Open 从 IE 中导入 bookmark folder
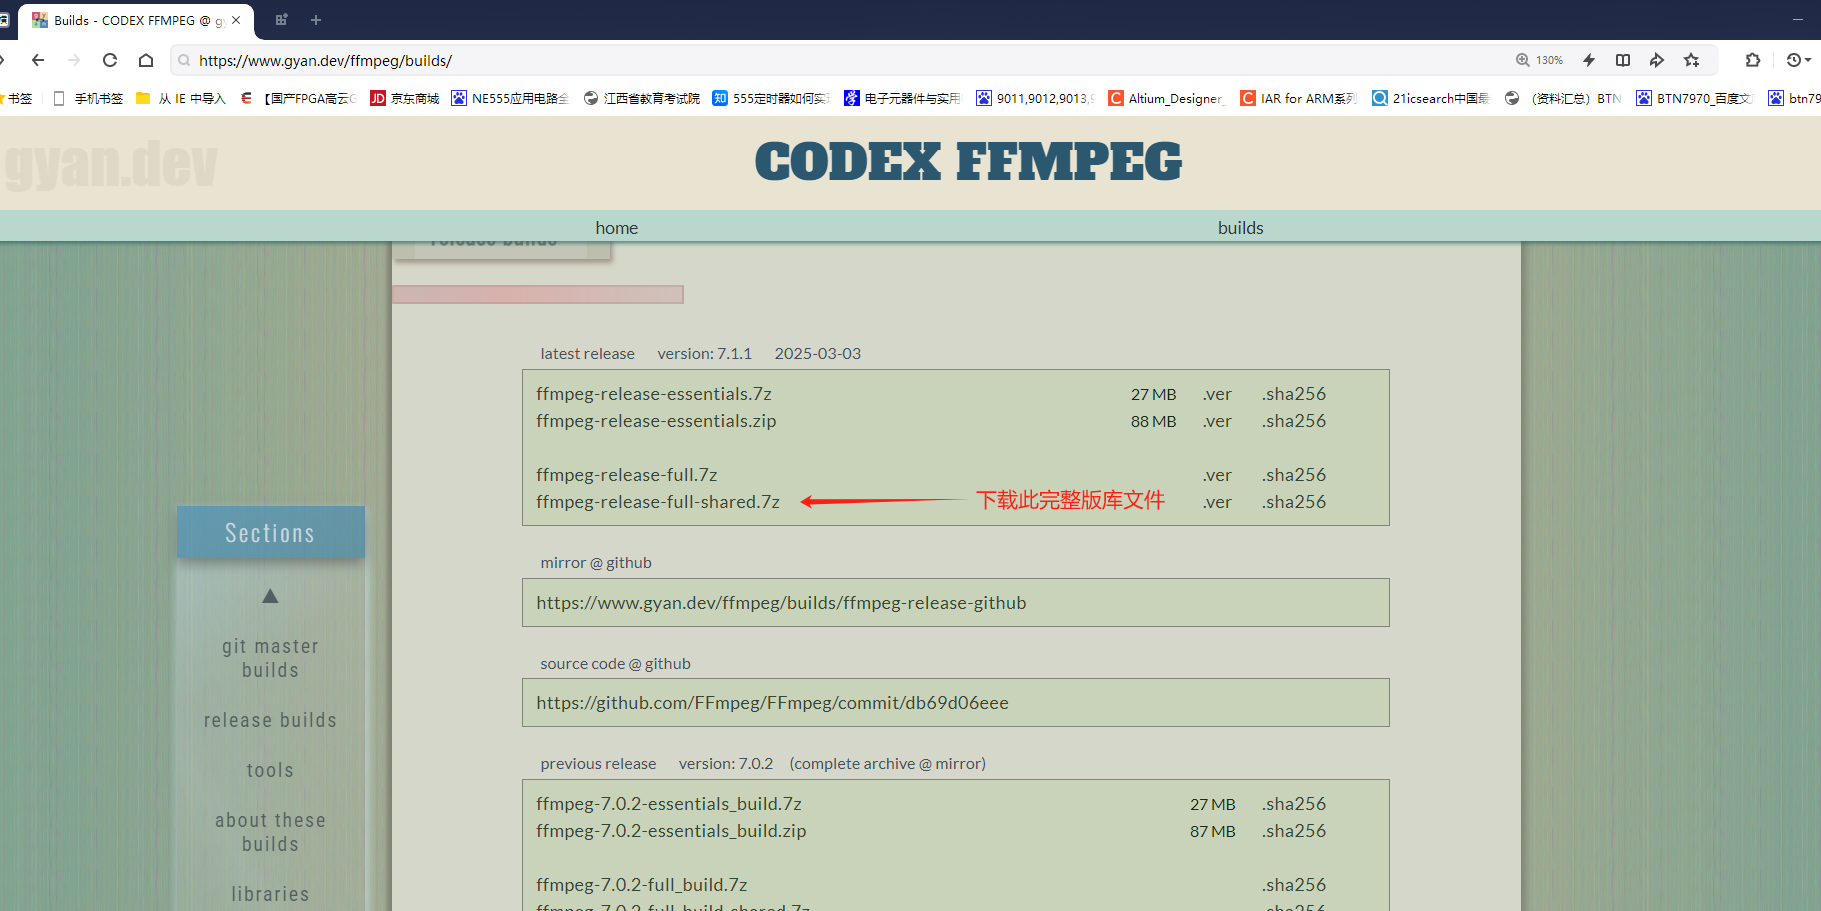Screen dimensions: 1821x911 (x=181, y=98)
